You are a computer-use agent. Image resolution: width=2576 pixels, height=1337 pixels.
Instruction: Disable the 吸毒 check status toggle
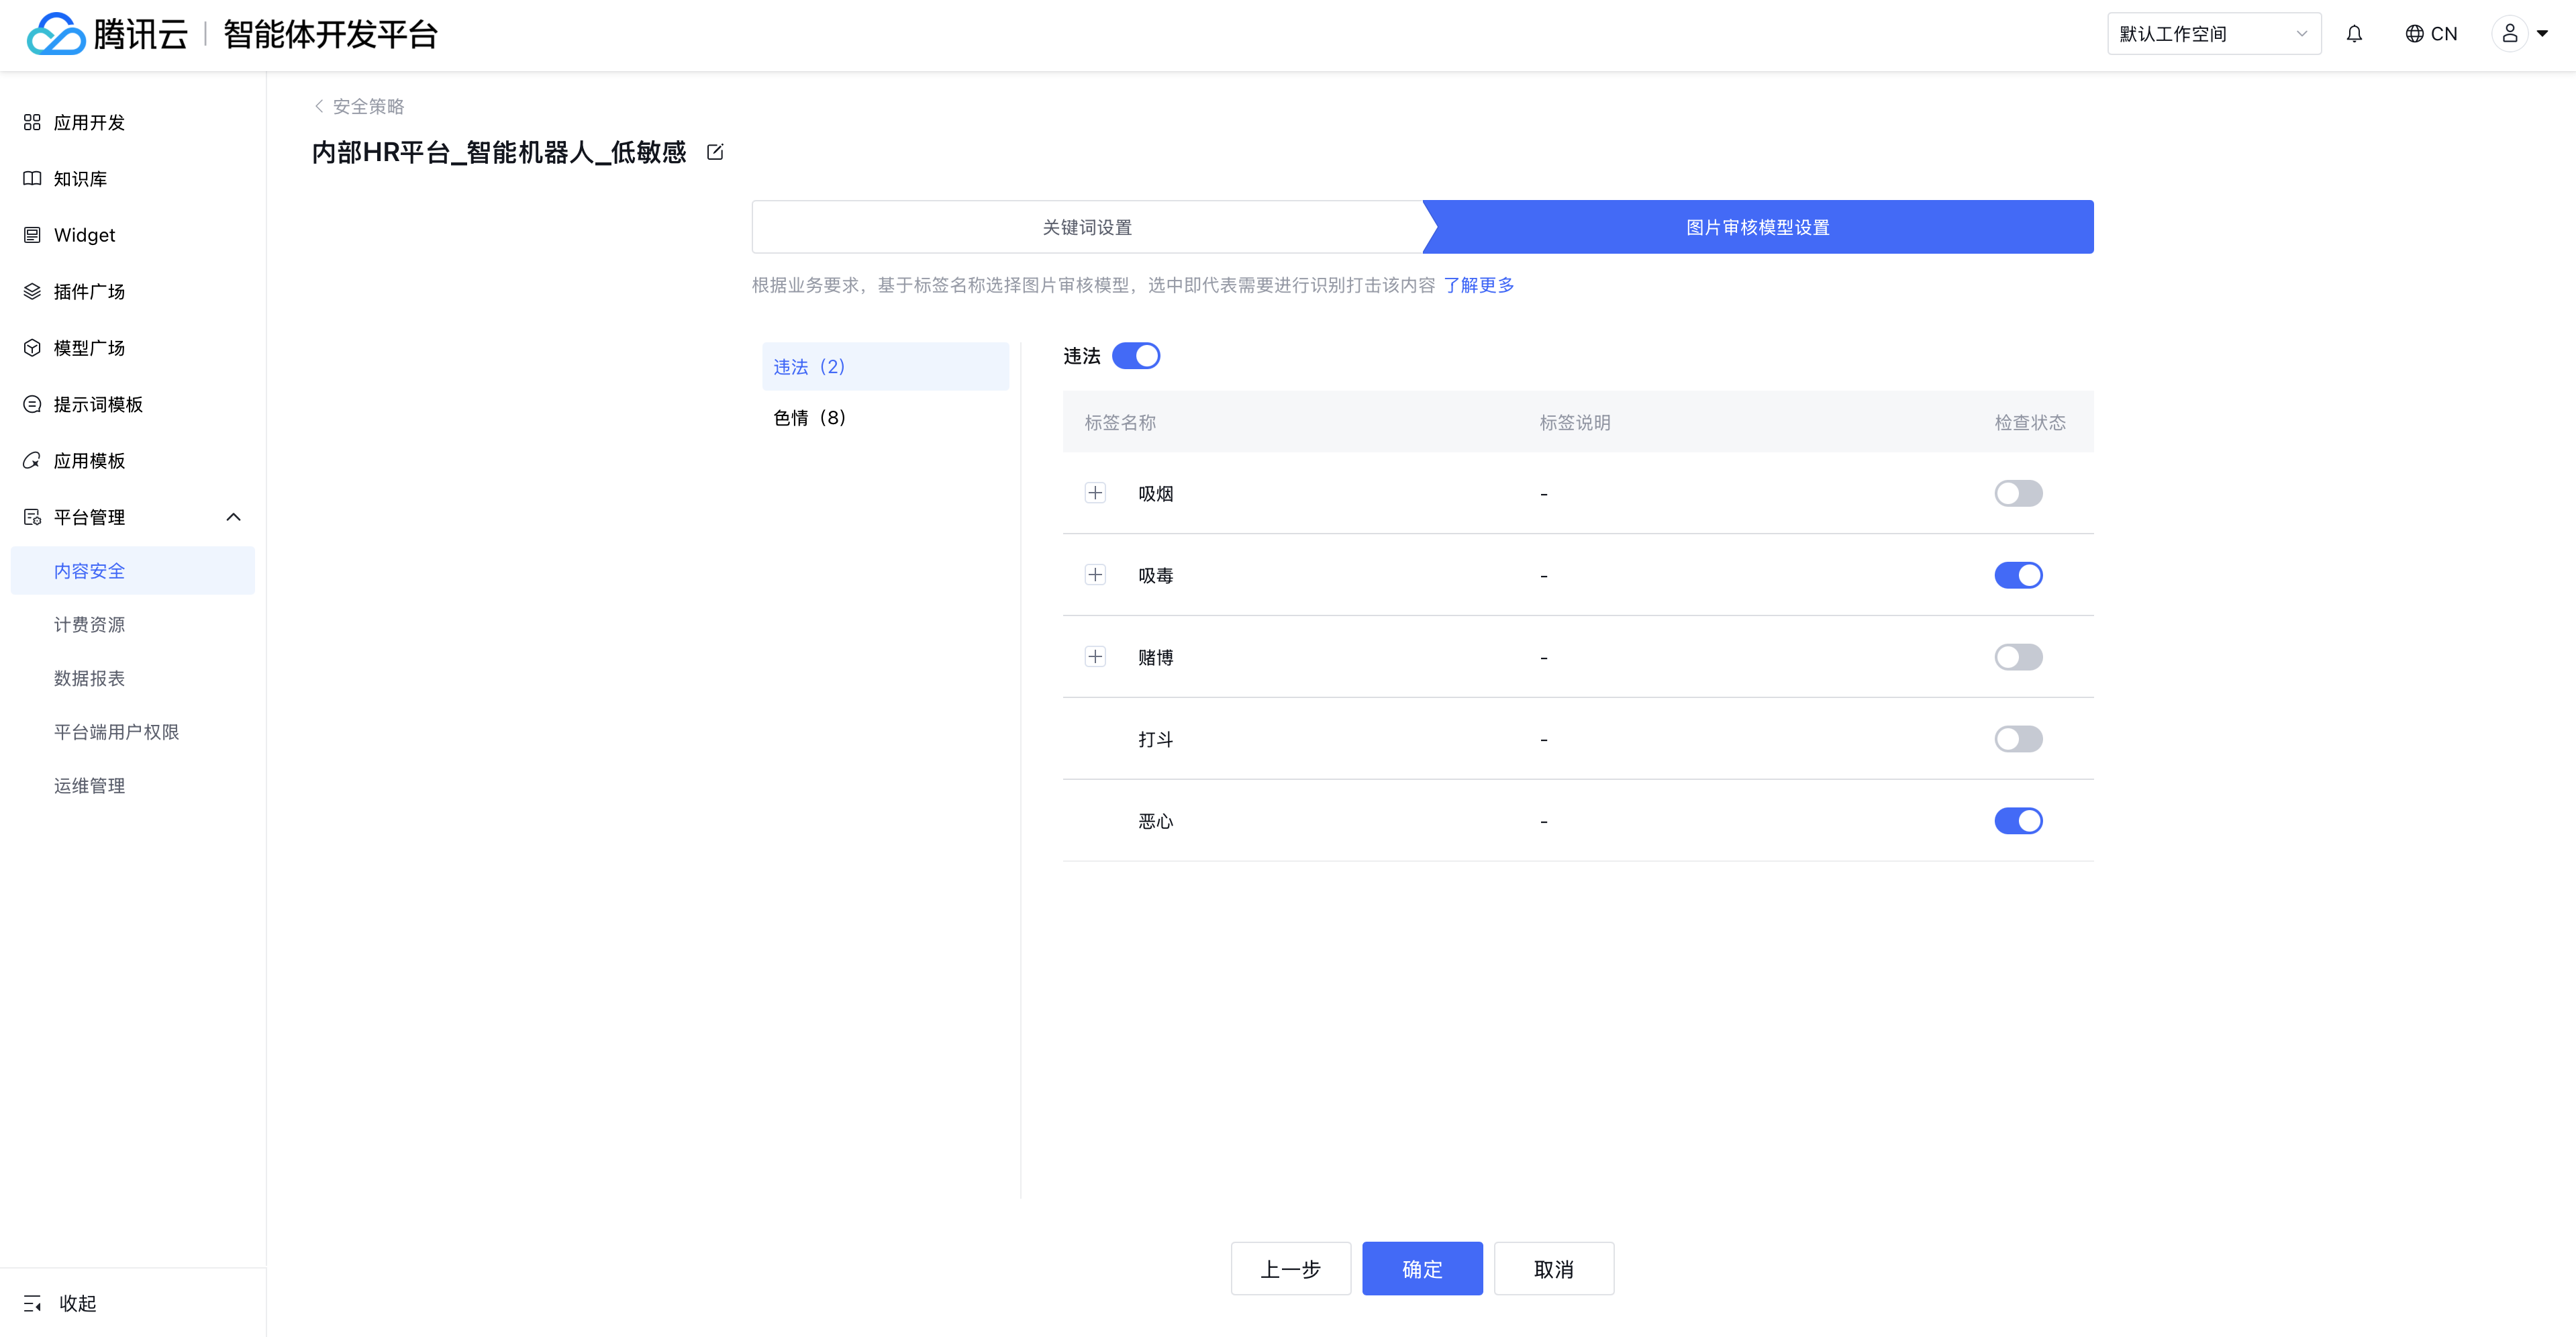coord(2018,576)
